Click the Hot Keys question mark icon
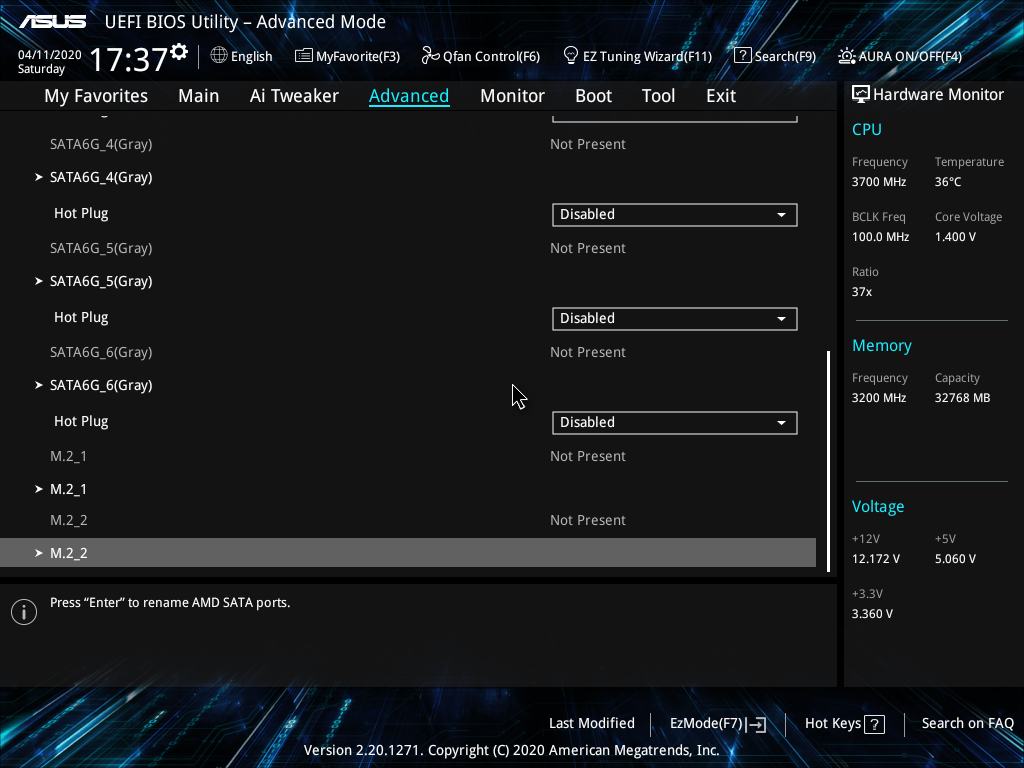1024x768 pixels. pos(874,724)
